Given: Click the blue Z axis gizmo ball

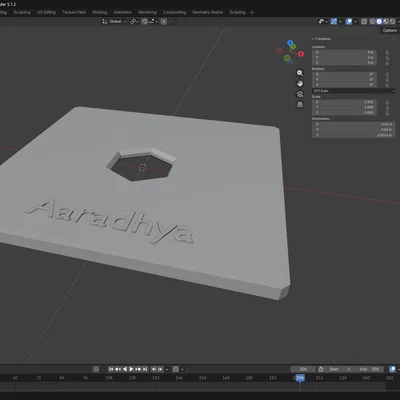Looking at the screenshot, I should (x=290, y=43).
